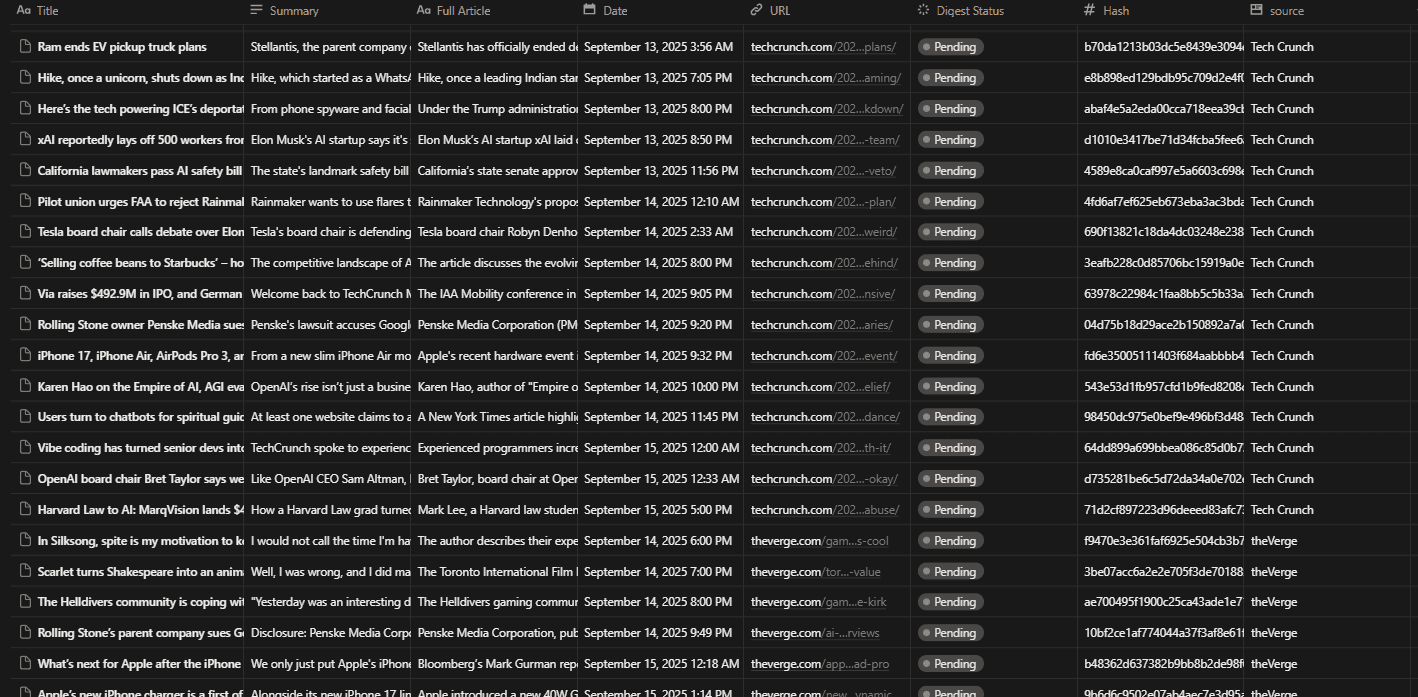This screenshot has height=697, width=1418.
Task: Click the icon beside the 'source' column header
Action: 1256,10
